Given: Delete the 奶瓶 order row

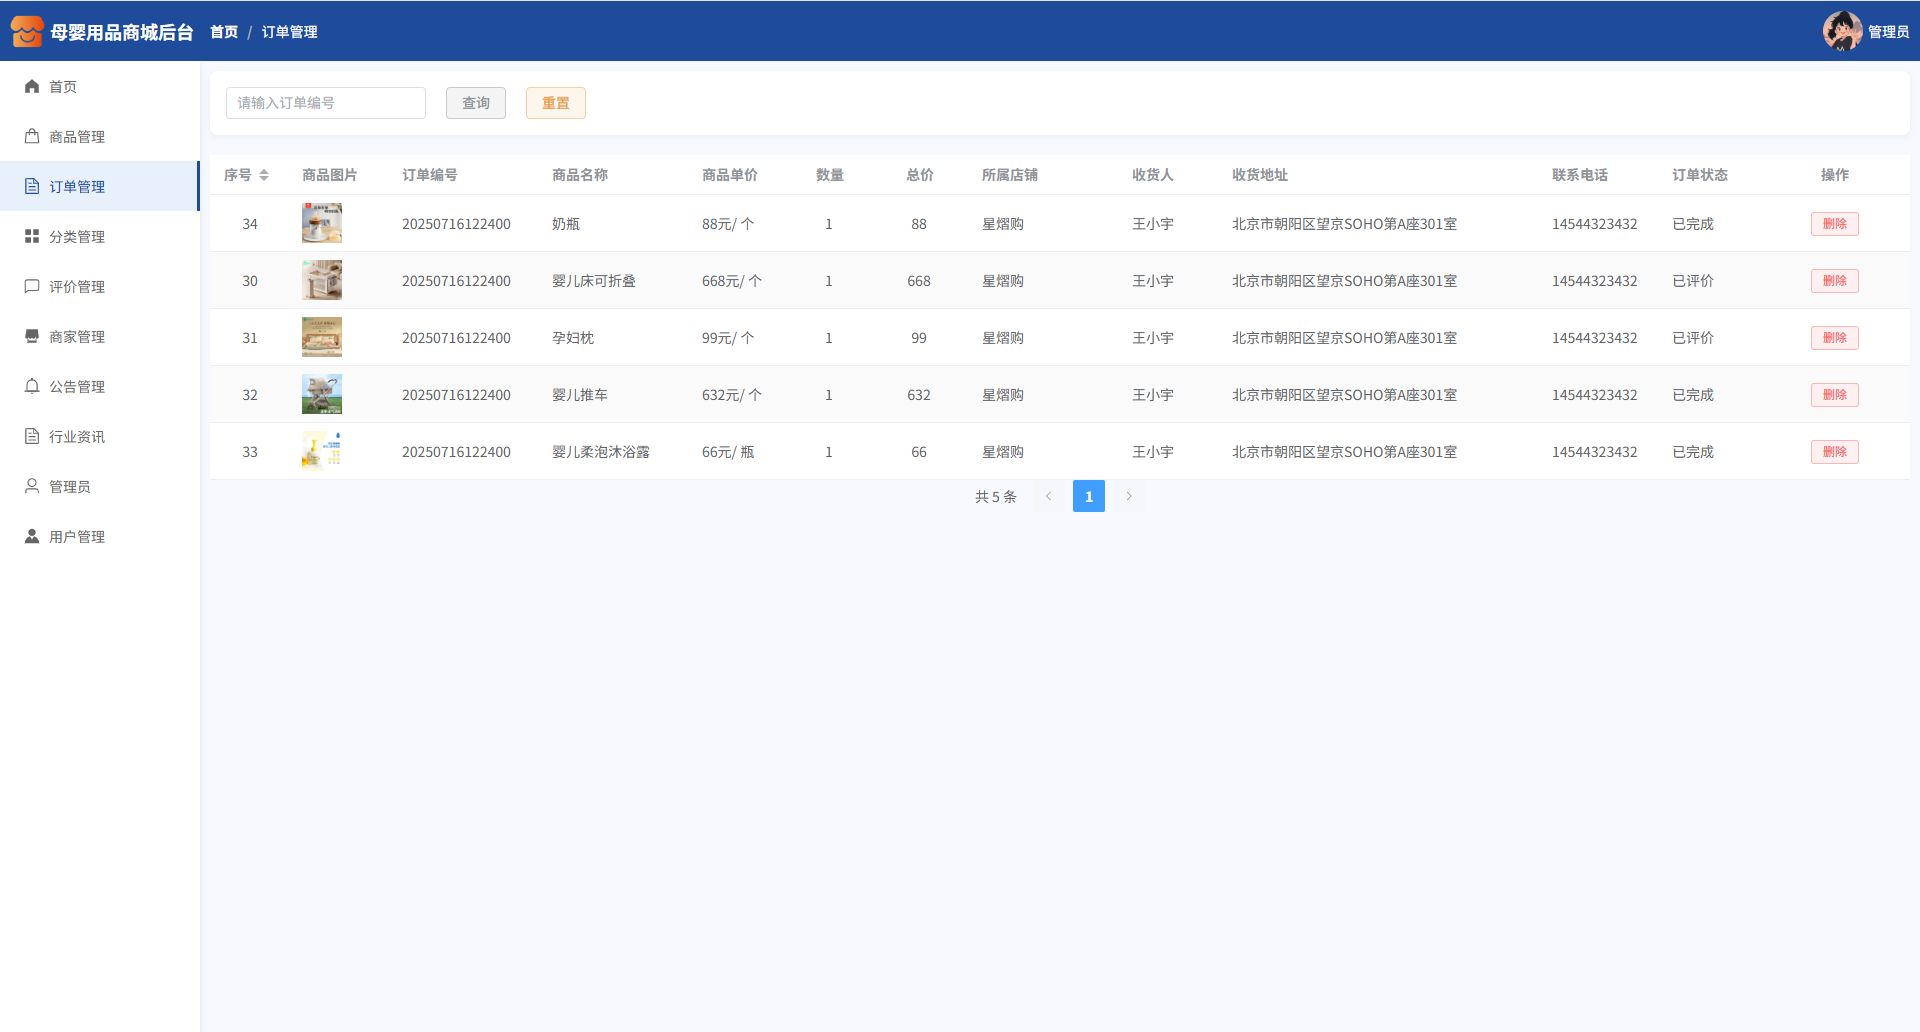Looking at the screenshot, I should tap(1834, 224).
